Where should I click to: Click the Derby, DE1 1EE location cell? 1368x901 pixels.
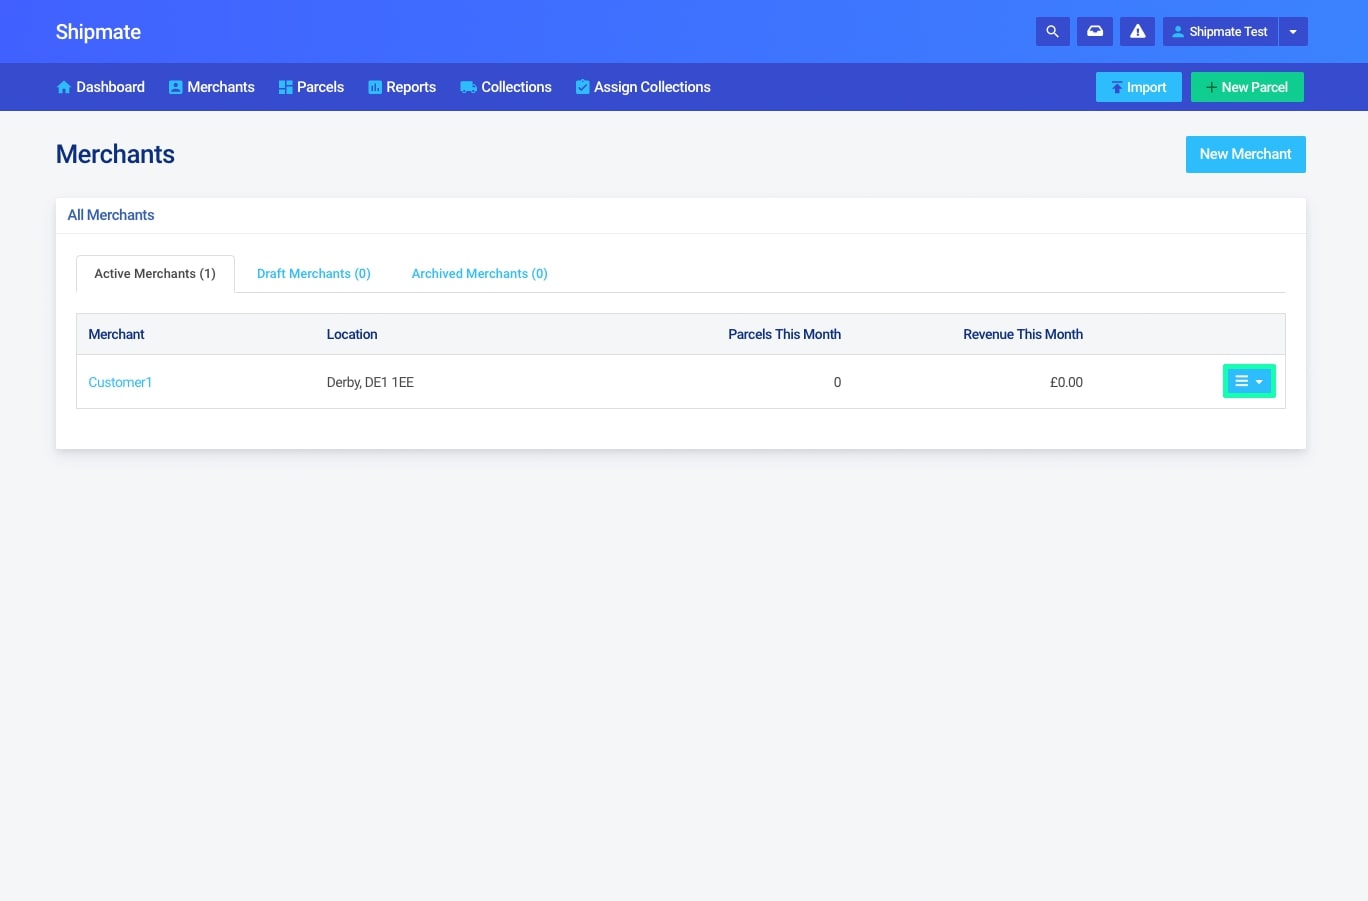370,382
